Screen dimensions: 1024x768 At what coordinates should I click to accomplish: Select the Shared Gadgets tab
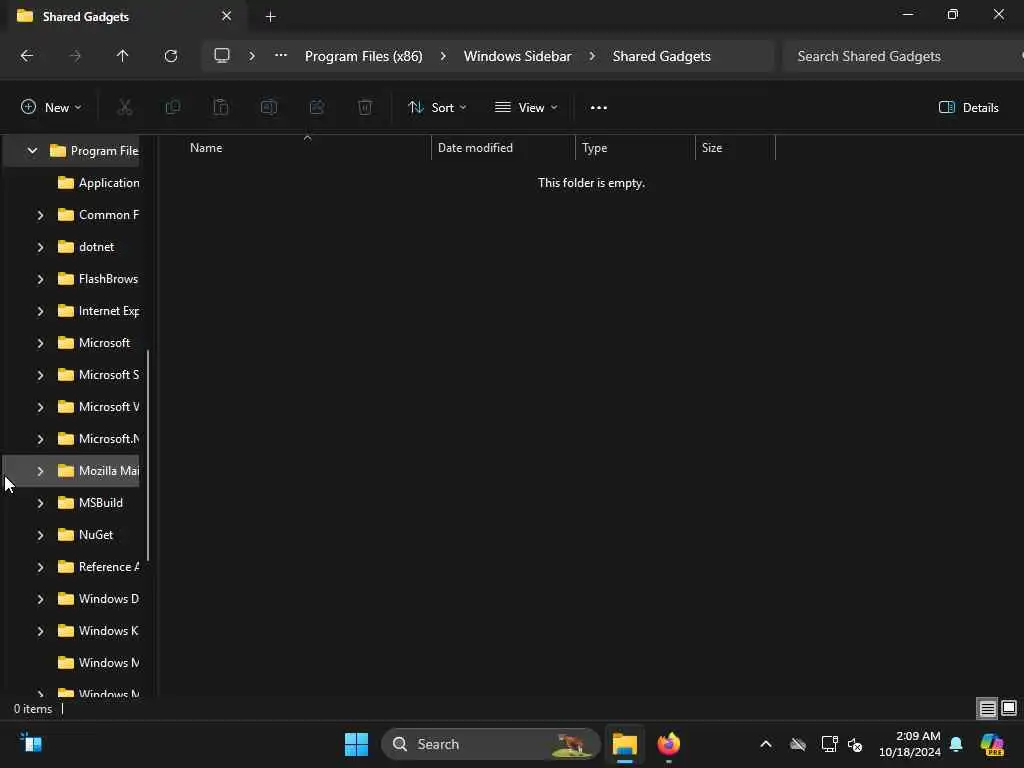tap(125, 16)
